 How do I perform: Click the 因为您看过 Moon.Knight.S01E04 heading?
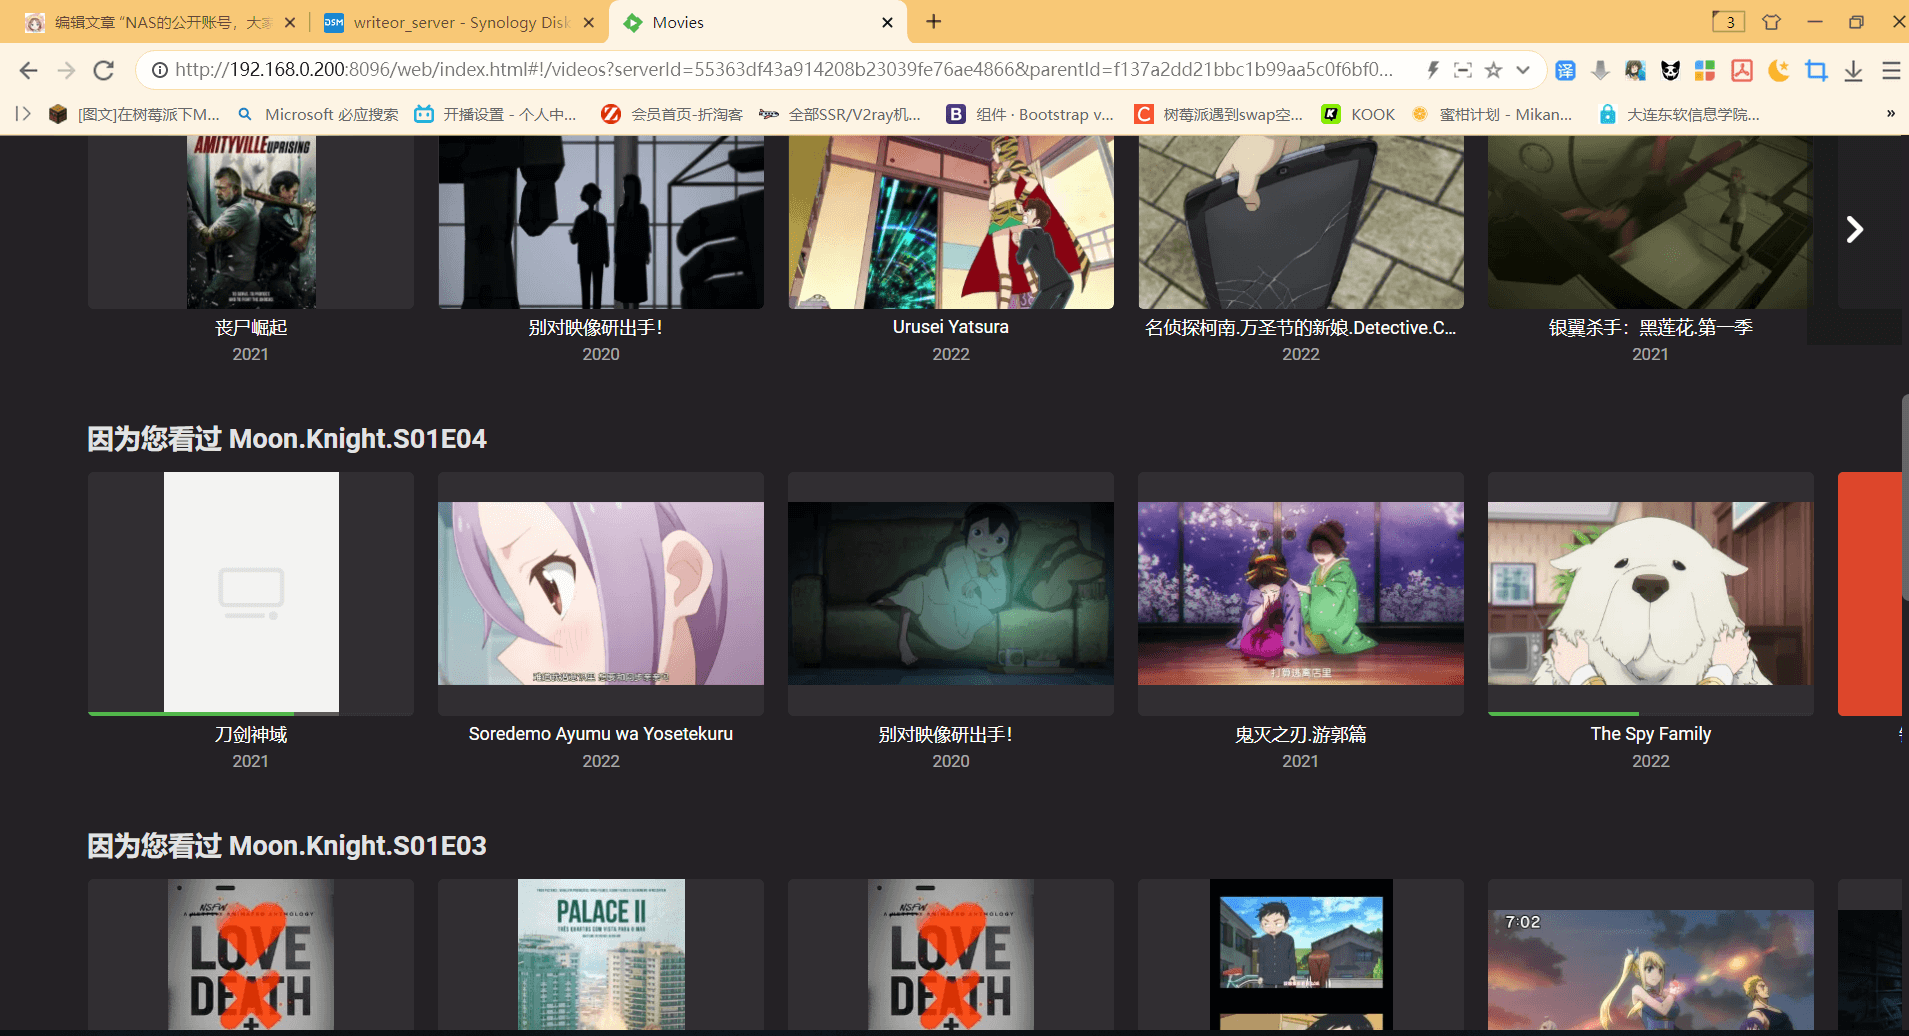[x=287, y=439]
